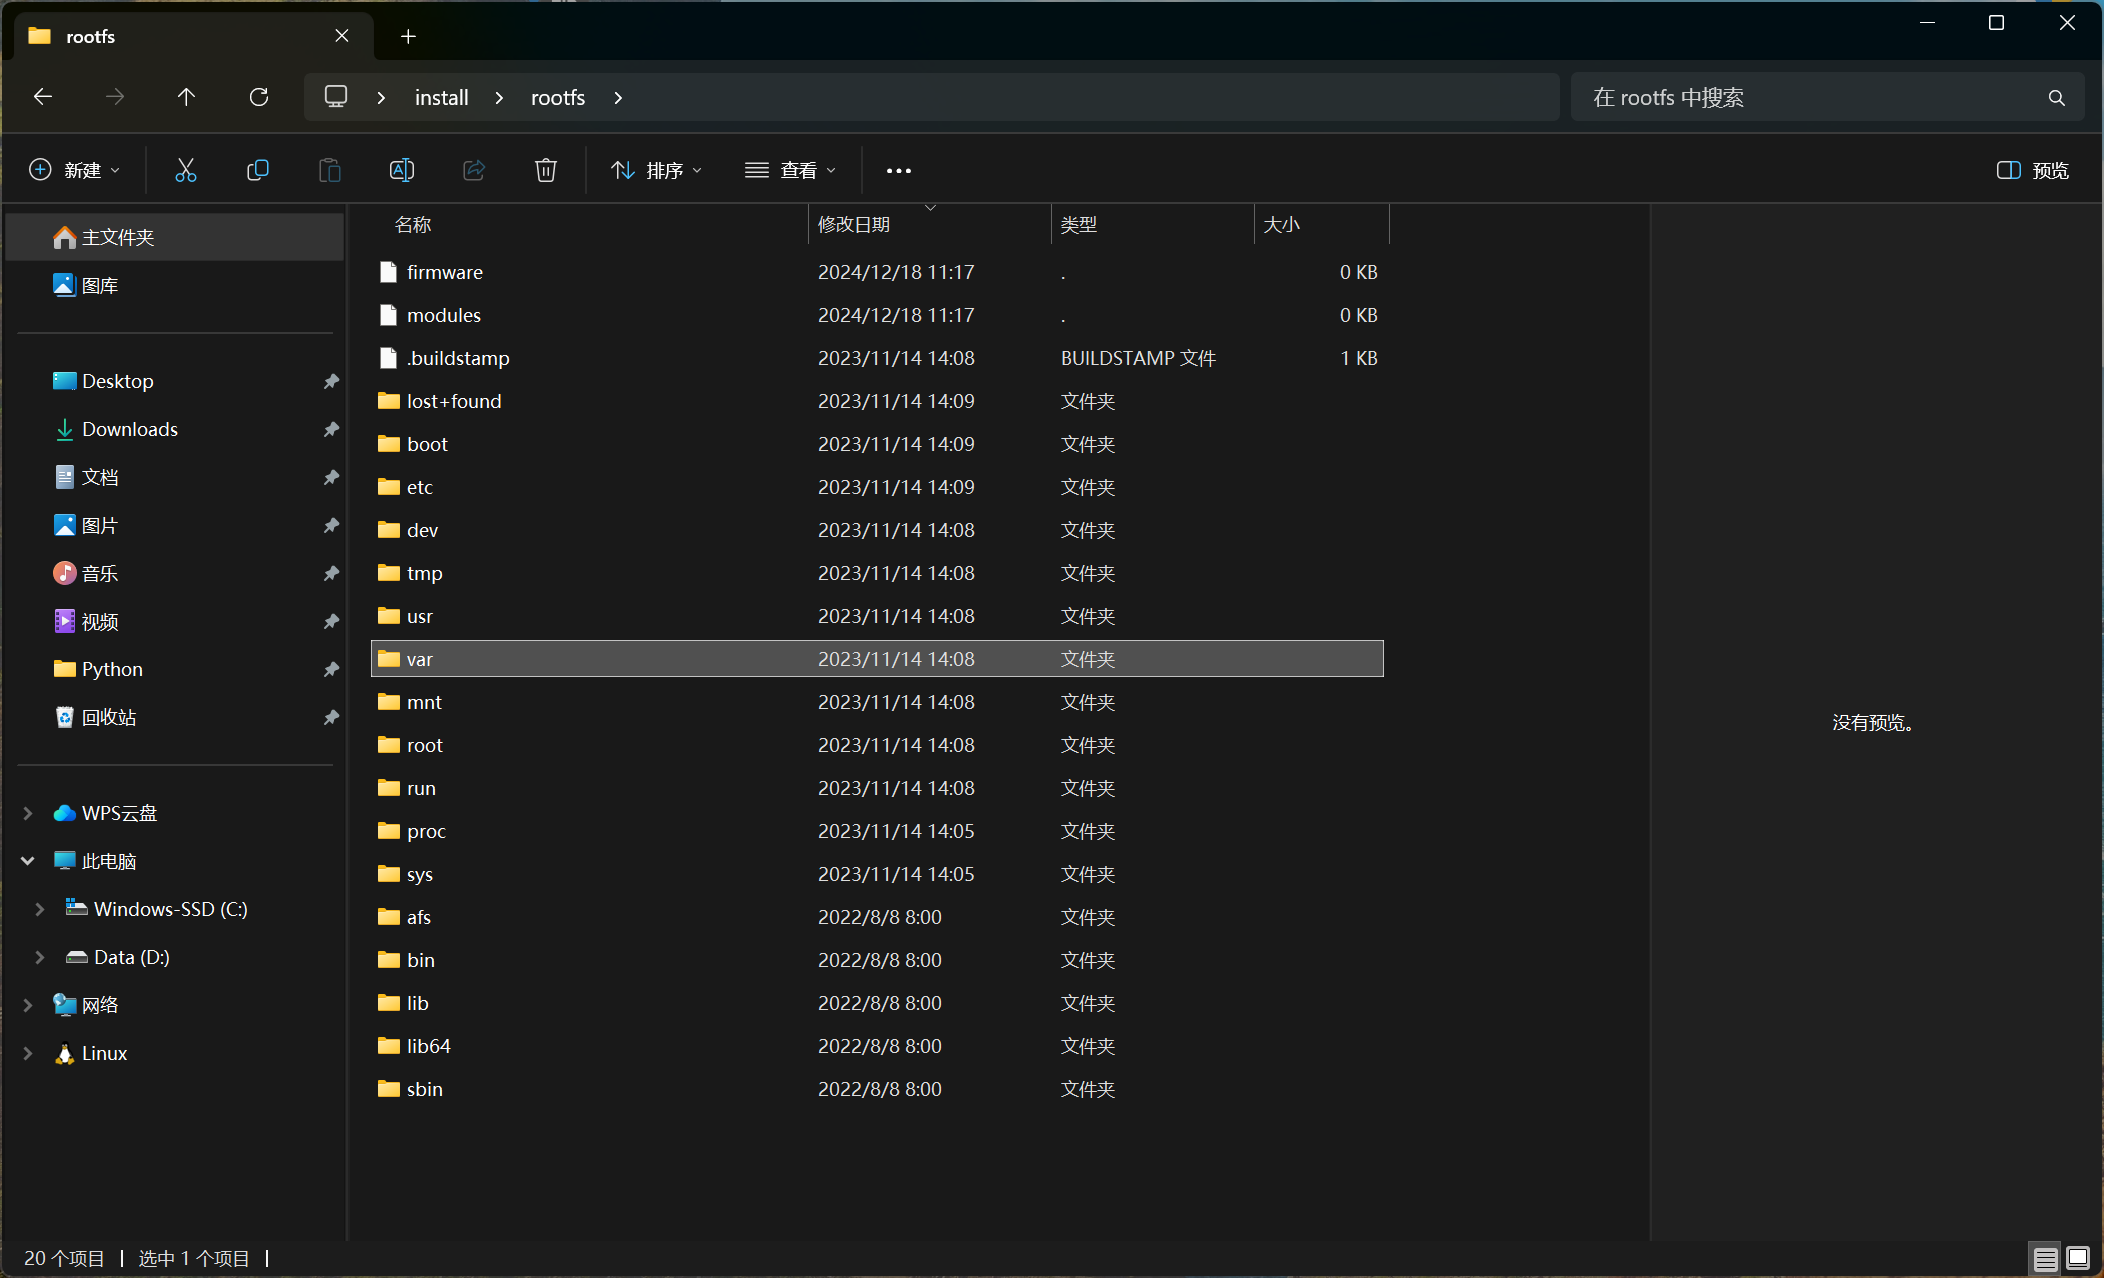Open the 新建 dropdown
This screenshot has width=2104, height=1278.
point(75,170)
